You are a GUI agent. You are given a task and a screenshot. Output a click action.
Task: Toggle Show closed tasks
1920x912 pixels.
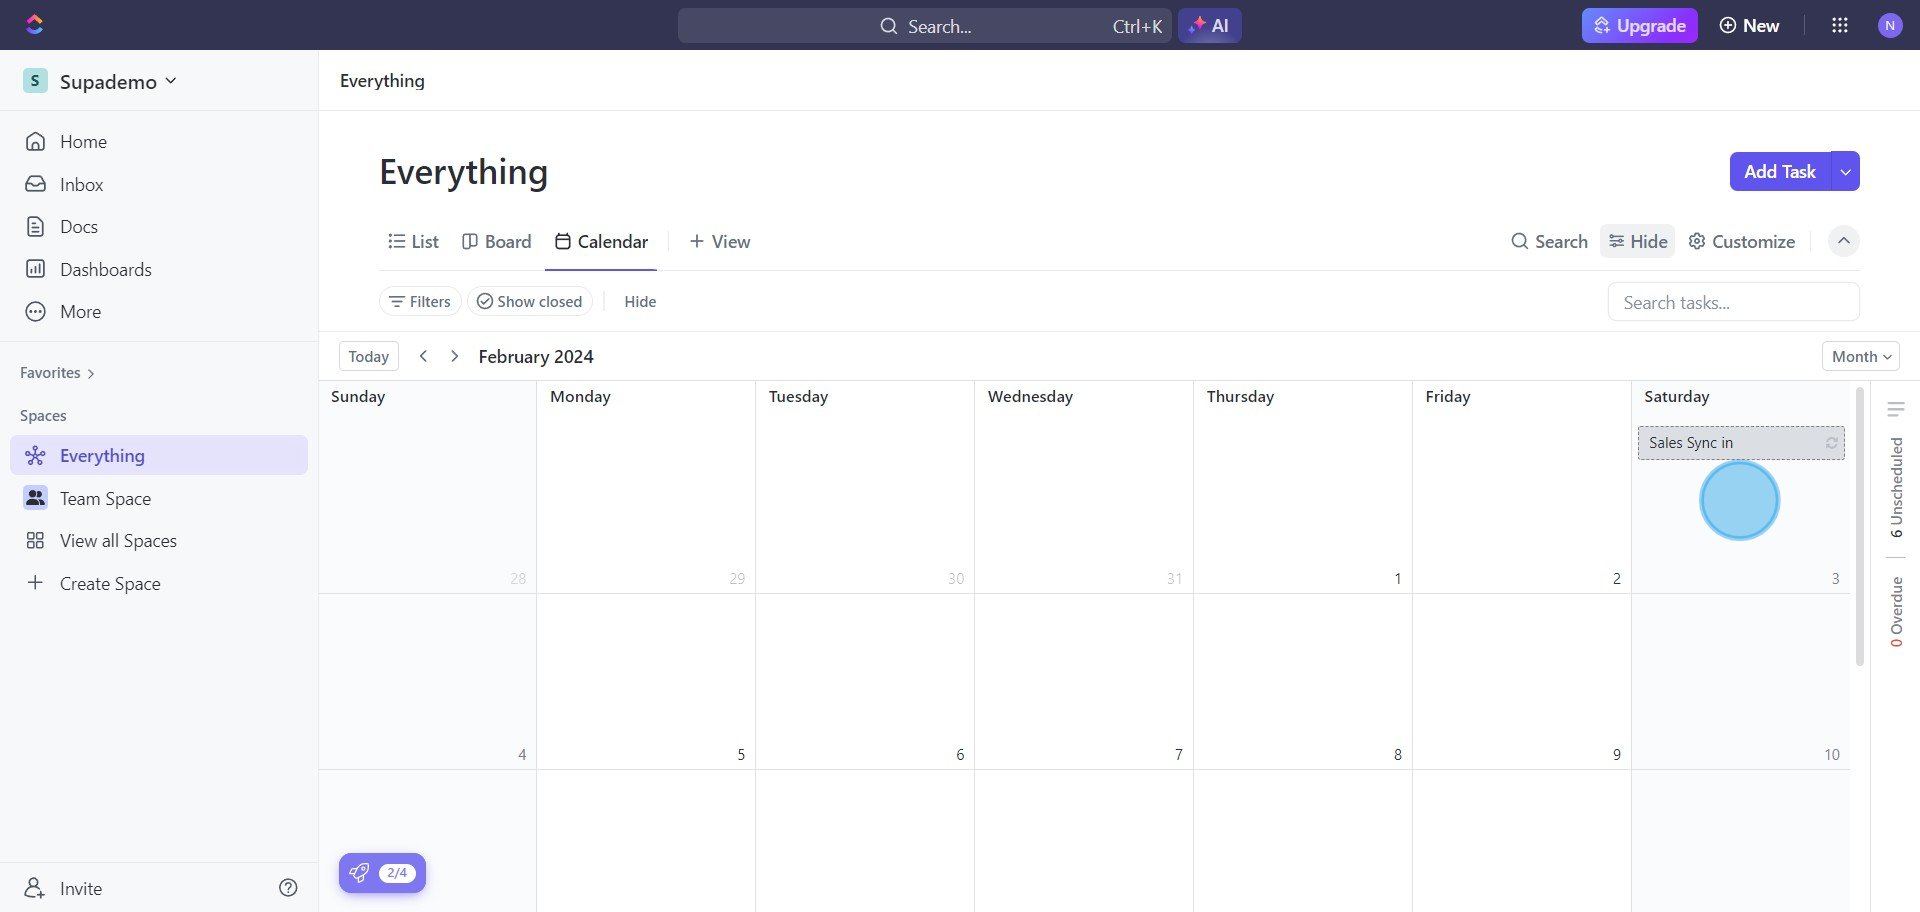point(529,302)
